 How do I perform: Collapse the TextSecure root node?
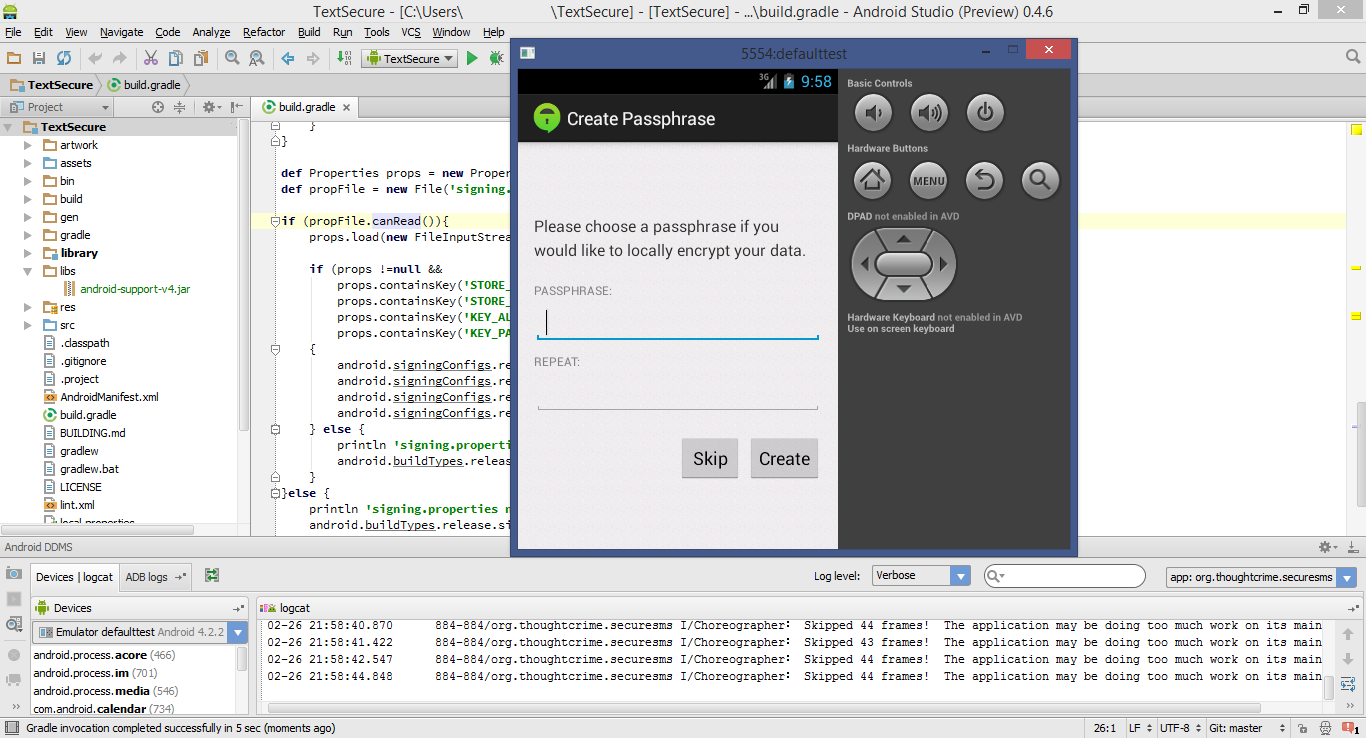click(x=9, y=127)
